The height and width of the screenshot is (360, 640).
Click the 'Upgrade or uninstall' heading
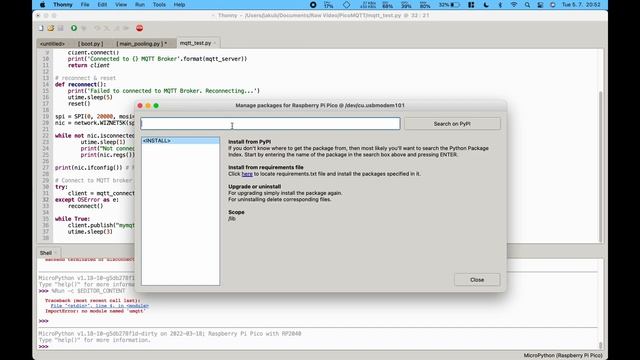point(255,187)
